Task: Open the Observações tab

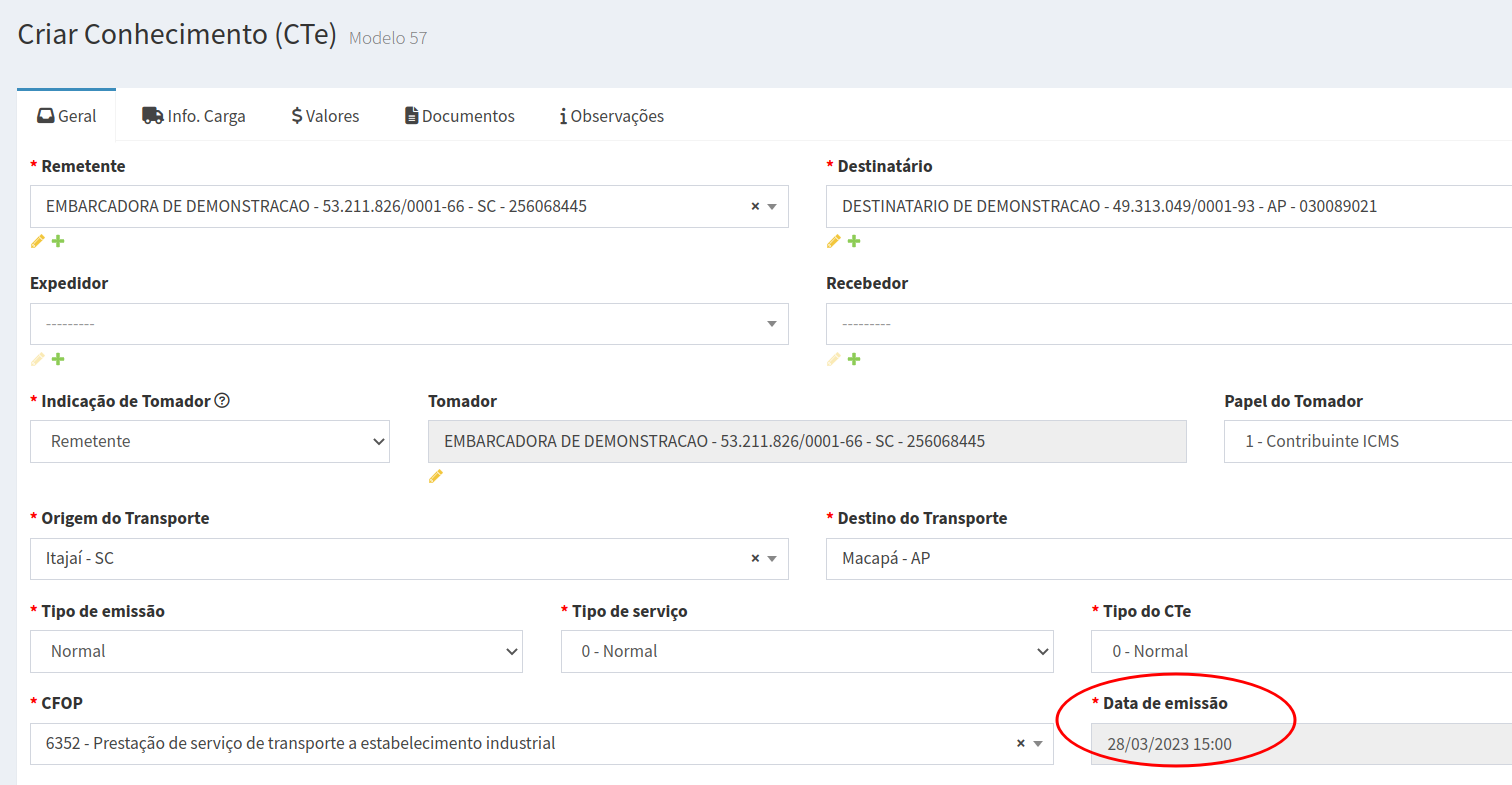Action: [x=611, y=116]
